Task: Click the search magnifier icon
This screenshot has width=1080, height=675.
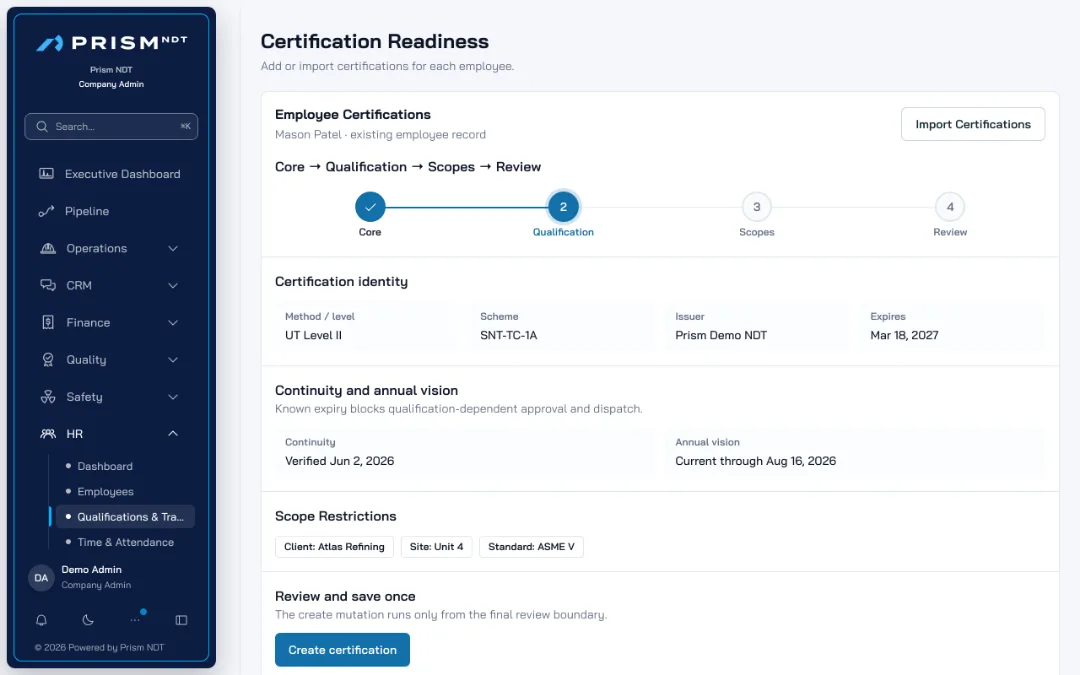Action: click(x=42, y=127)
